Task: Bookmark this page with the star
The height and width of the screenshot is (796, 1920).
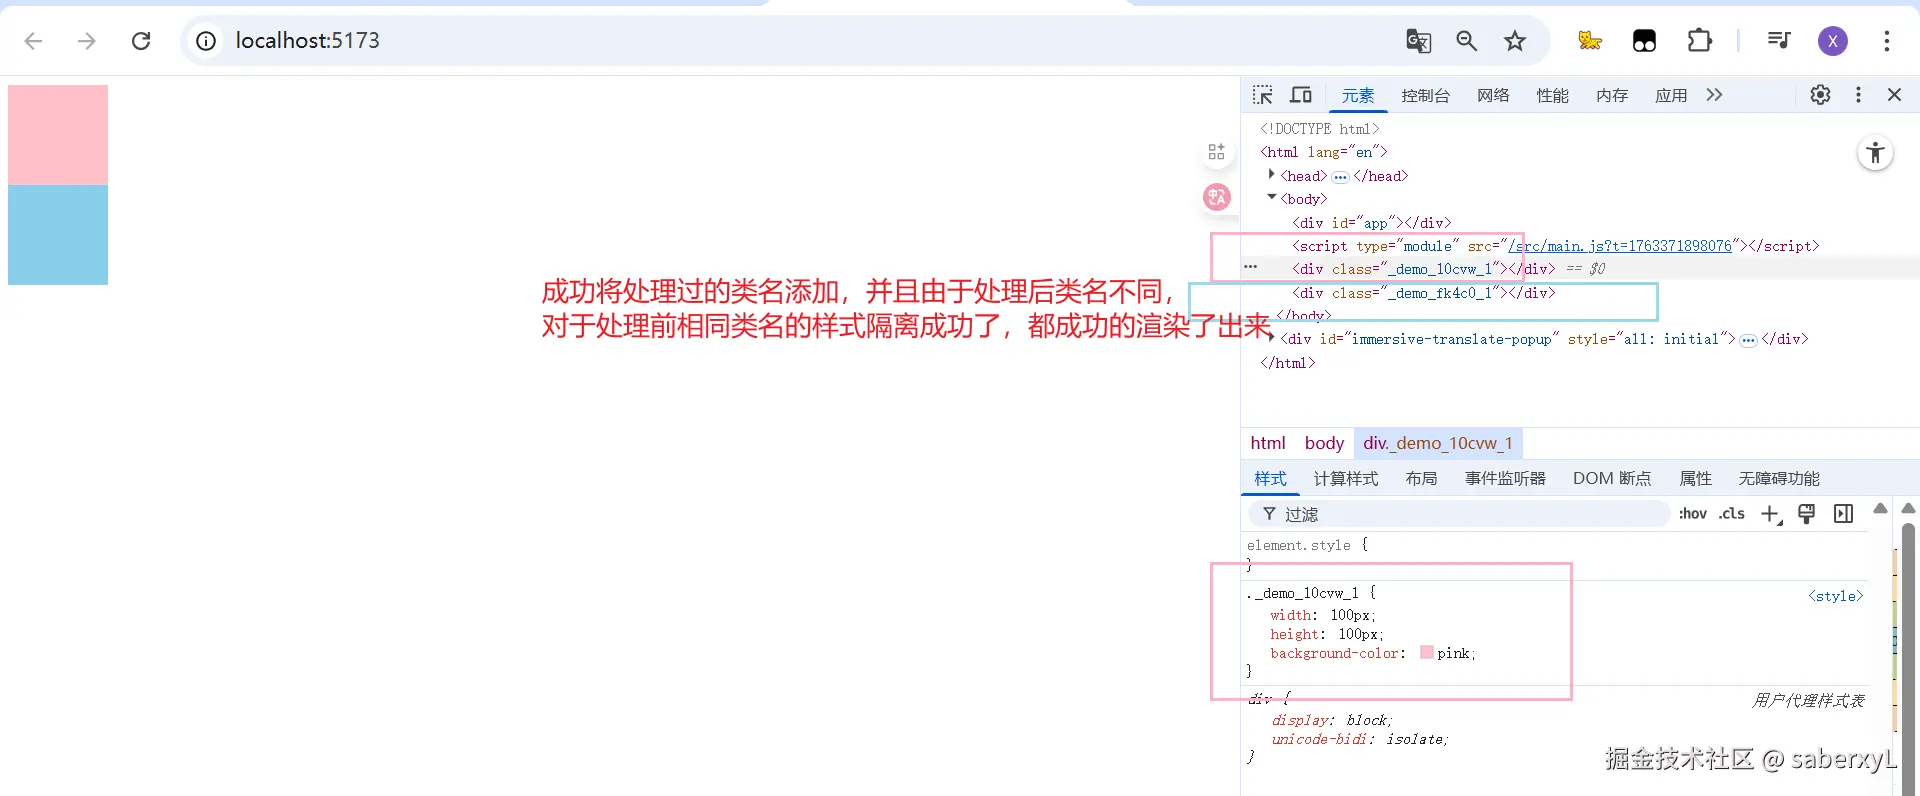Action: click(1515, 41)
